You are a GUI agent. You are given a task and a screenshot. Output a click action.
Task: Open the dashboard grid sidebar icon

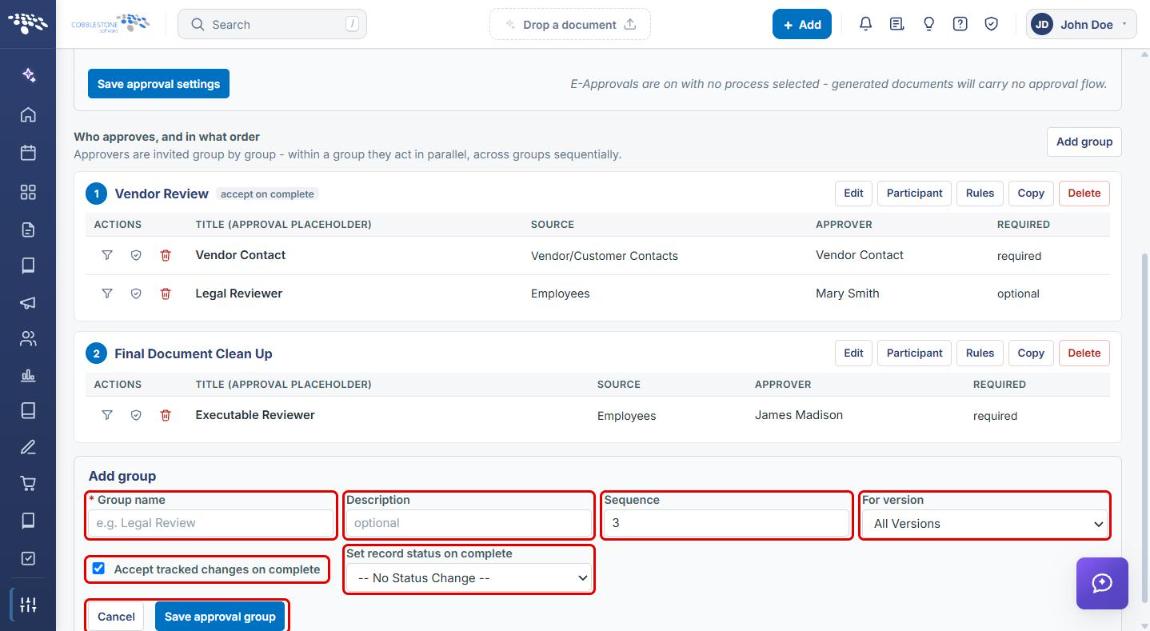click(x=28, y=192)
